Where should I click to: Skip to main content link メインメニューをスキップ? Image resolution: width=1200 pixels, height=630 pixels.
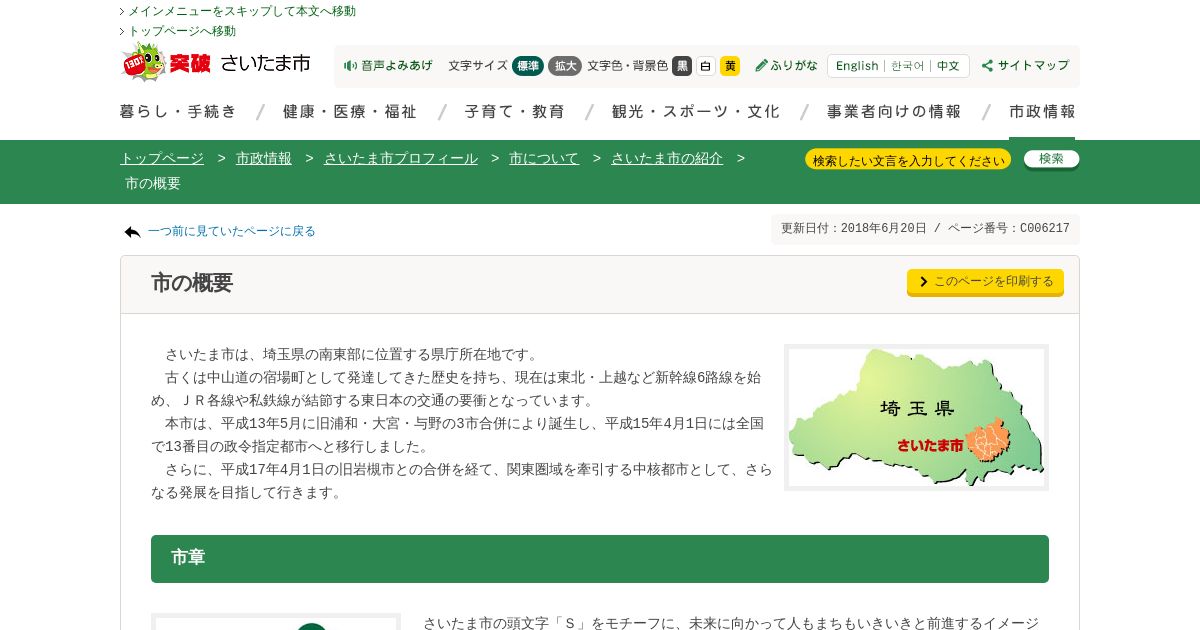coord(242,11)
